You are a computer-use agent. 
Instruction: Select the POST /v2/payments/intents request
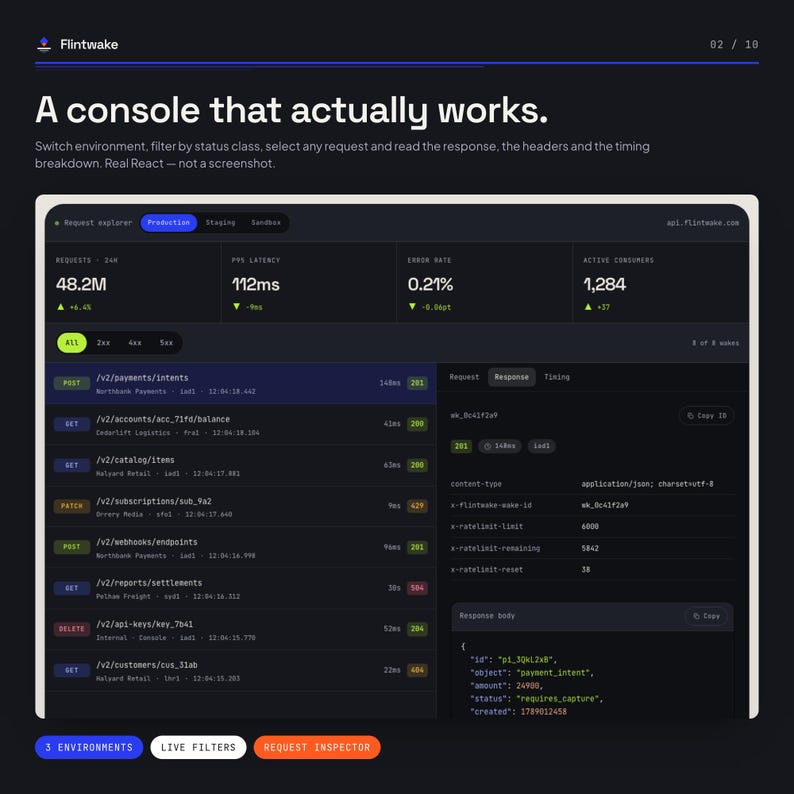tap(241, 383)
